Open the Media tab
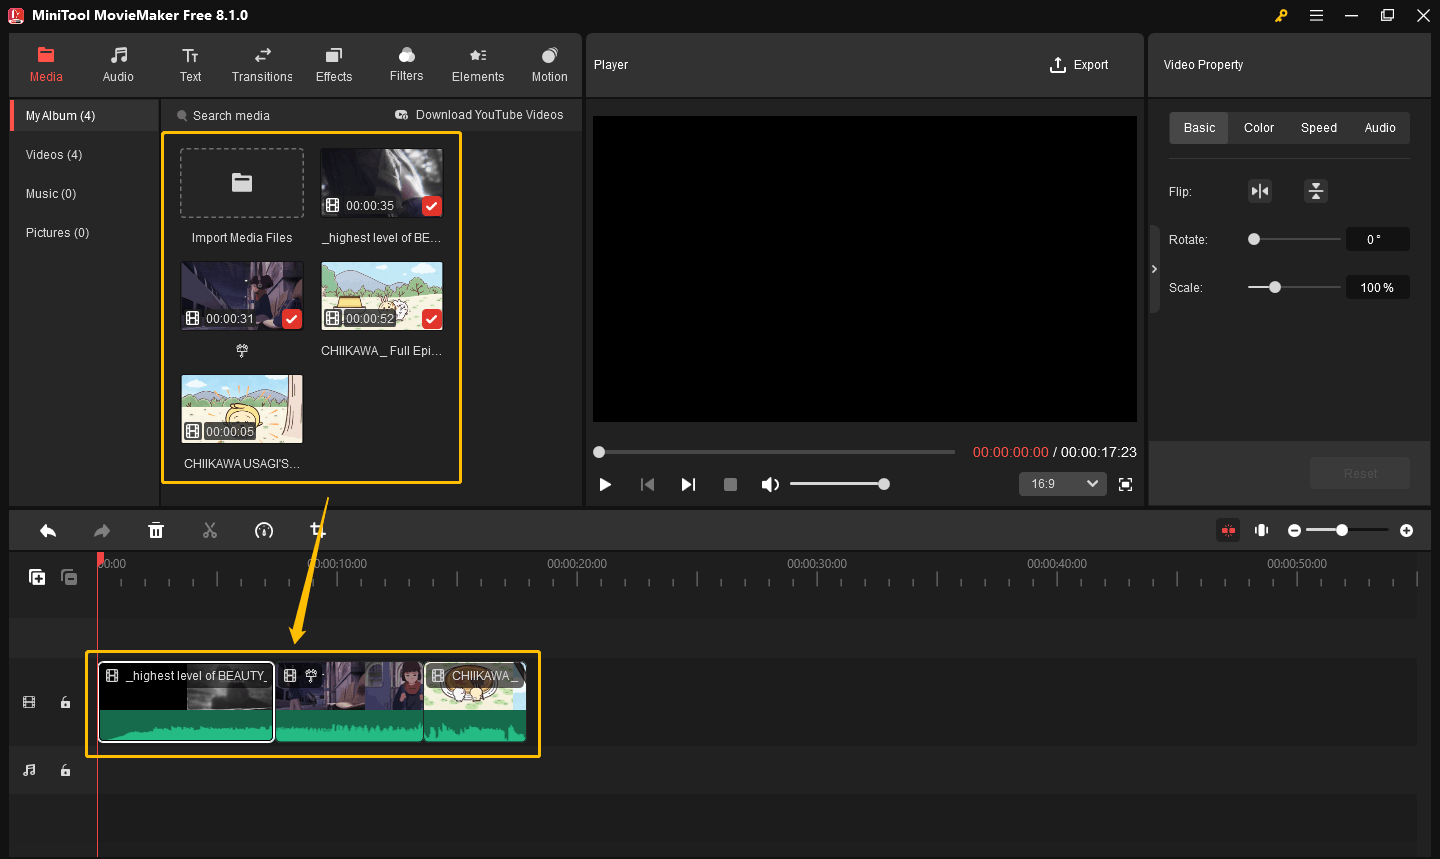Screen dimensions: 1440x859 pyautogui.click(x=46, y=64)
